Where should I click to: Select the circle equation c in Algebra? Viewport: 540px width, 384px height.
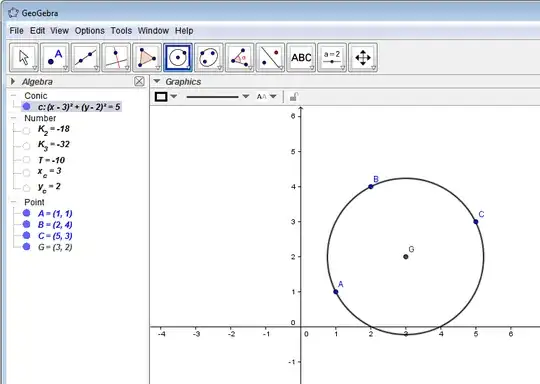click(79, 107)
